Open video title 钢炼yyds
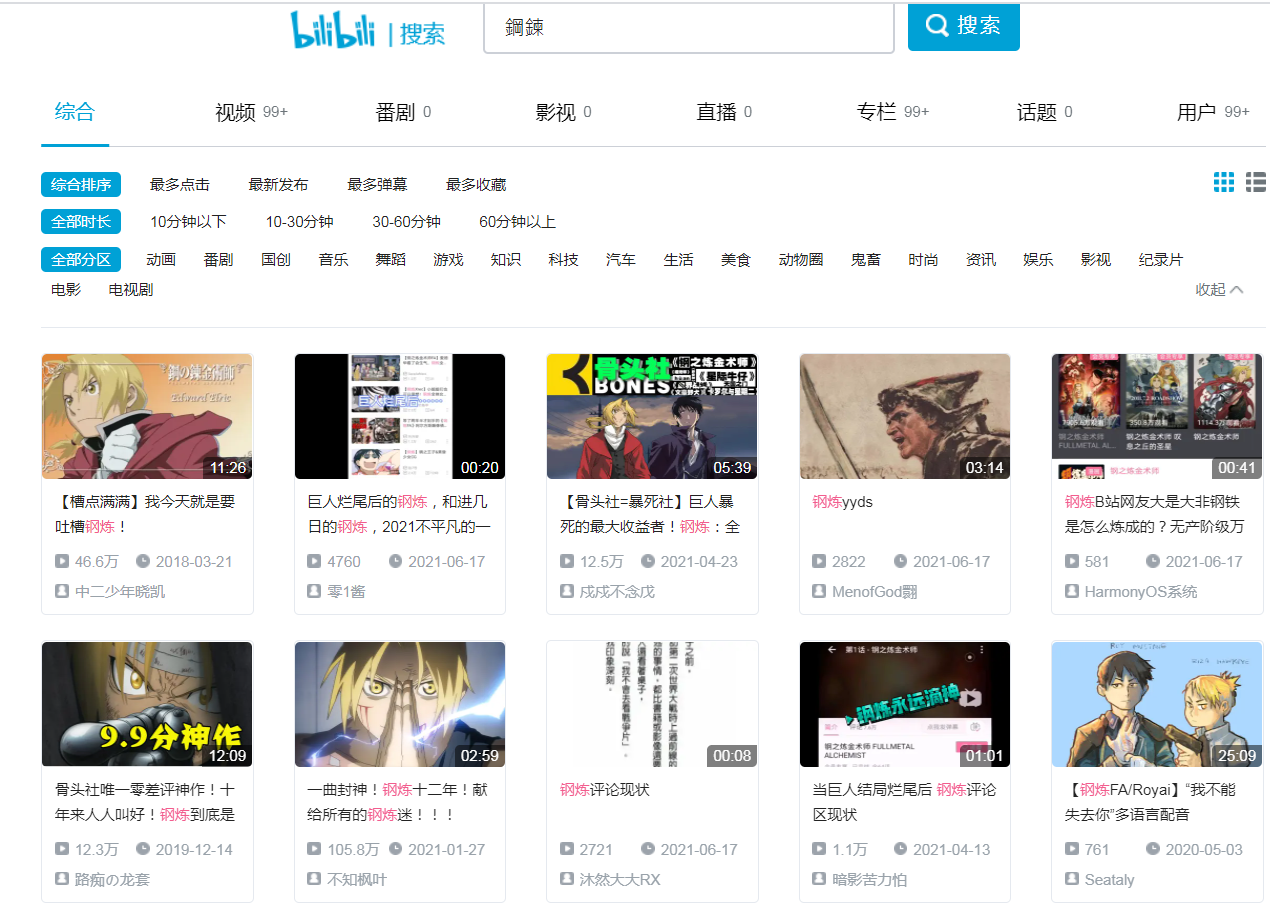Screen dimensions: 1270x904 tap(842, 502)
